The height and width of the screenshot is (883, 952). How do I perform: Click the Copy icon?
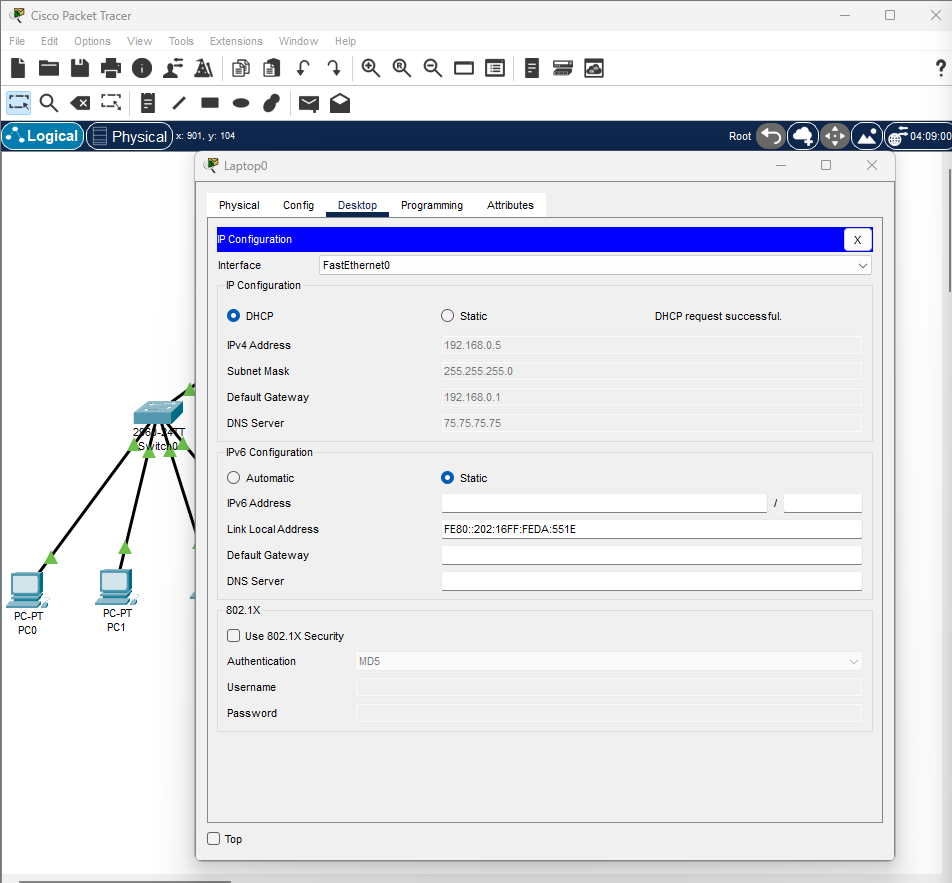click(x=241, y=68)
